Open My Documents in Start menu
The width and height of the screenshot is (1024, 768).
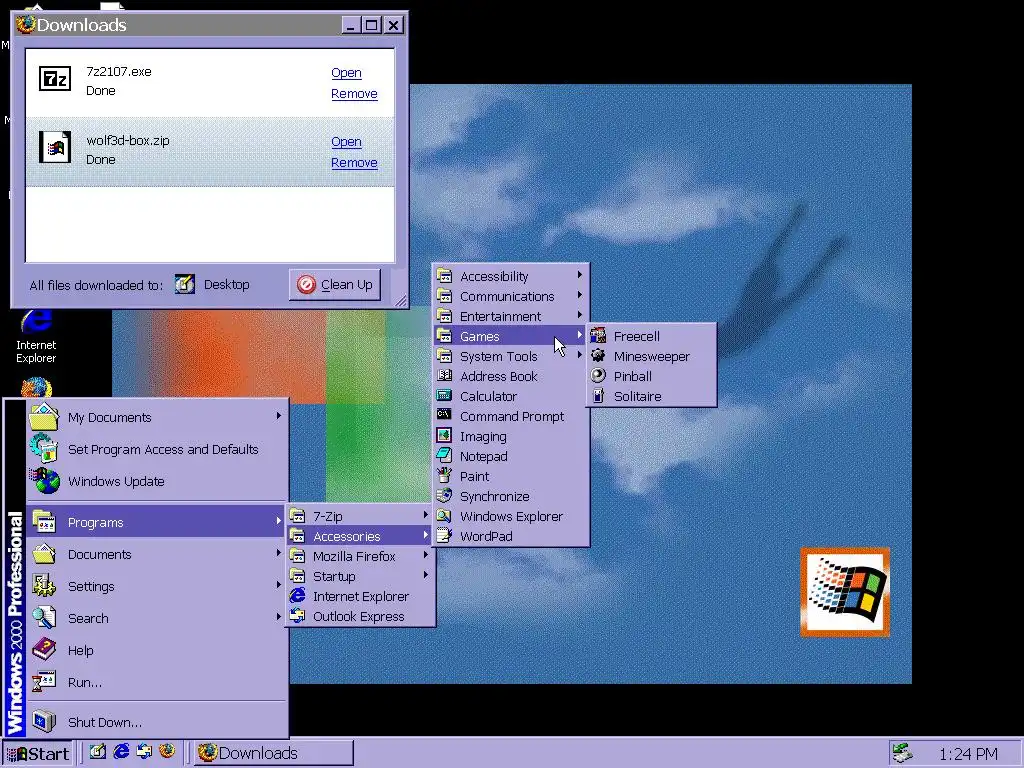pyautogui.click(x=157, y=417)
